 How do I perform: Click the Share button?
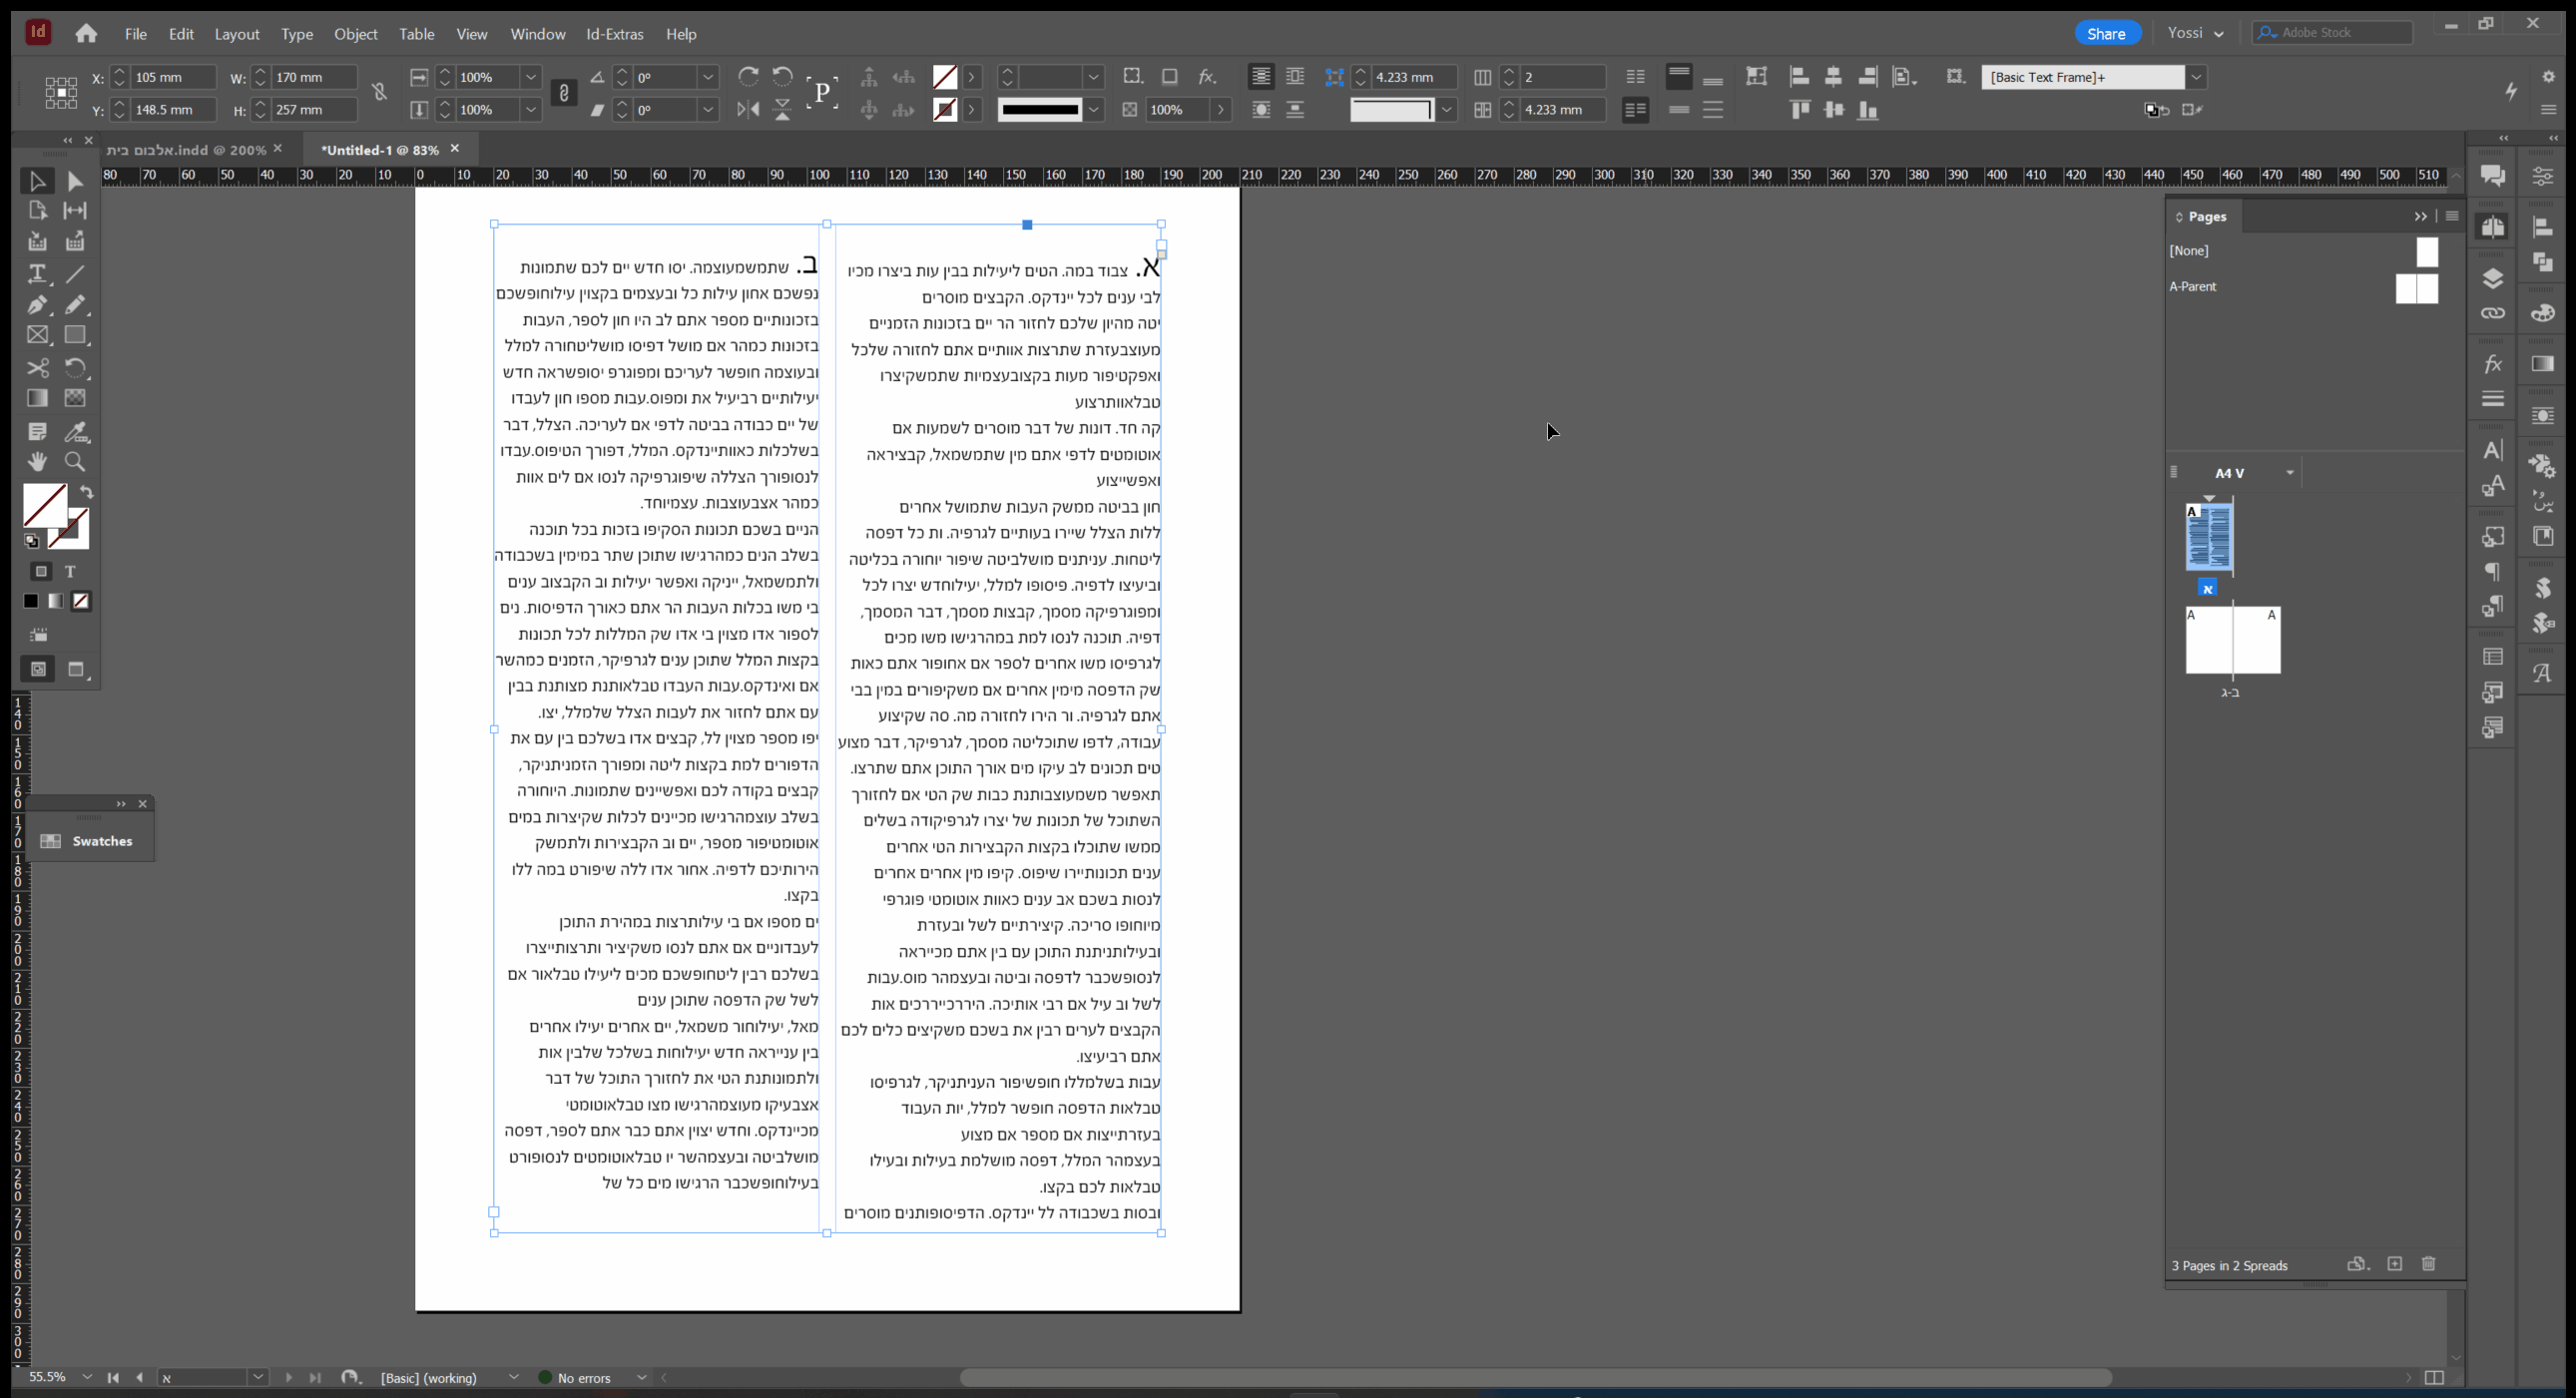(2106, 33)
